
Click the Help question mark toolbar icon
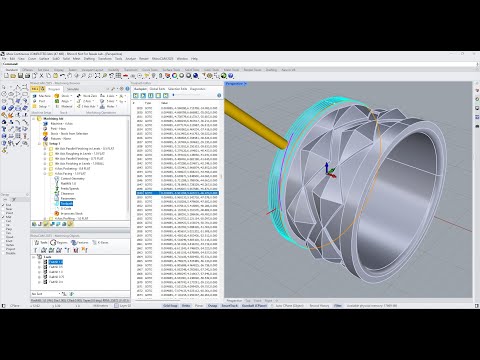click(231, 76)
